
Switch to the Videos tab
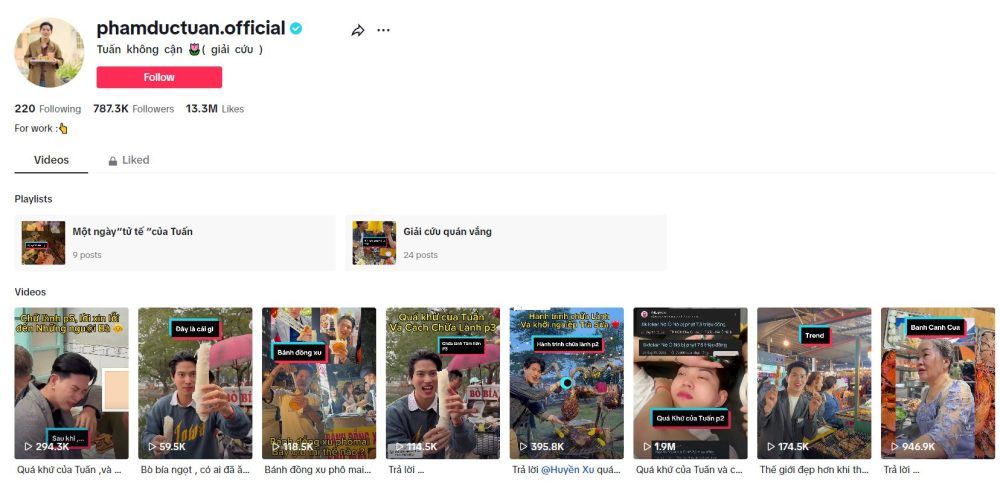(x=51, y=160)
